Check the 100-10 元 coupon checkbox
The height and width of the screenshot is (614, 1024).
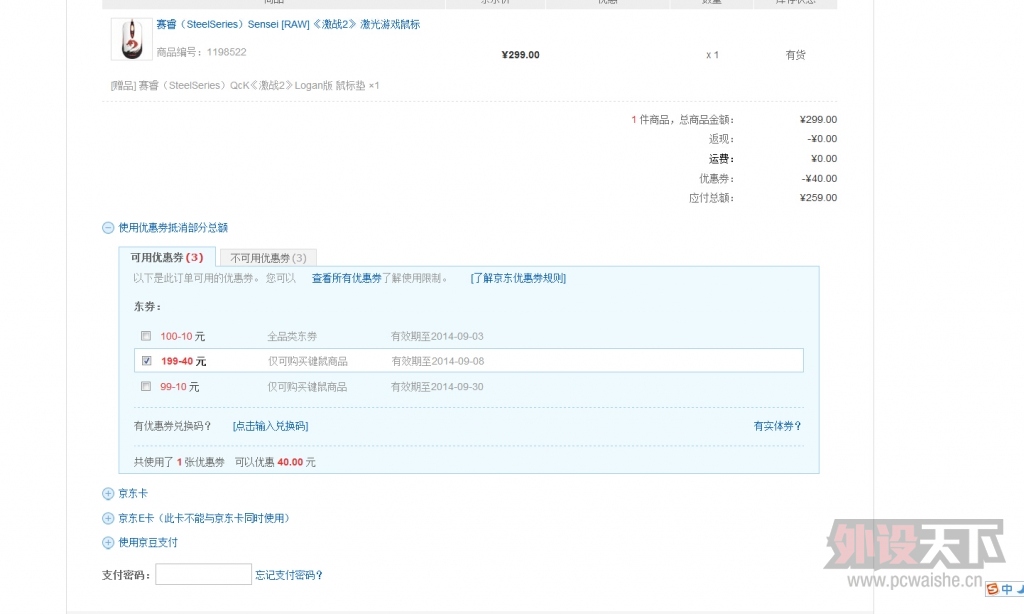tap(146, 336)
